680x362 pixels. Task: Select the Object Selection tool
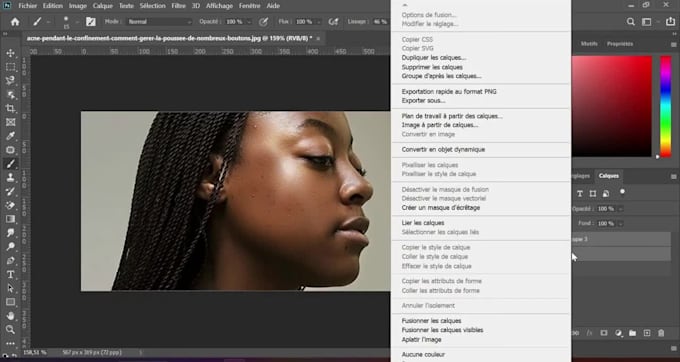coord(10,95)
